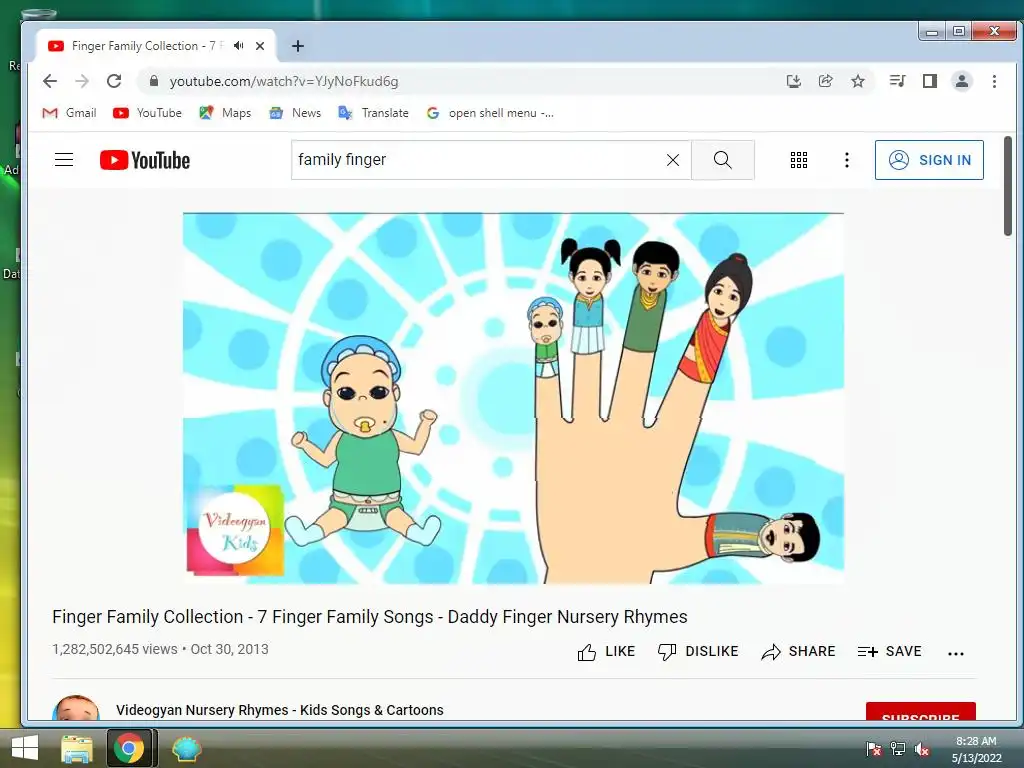The image size is (1024, 768).
Task: Clear the search query with X
Action: pos(673,160)
